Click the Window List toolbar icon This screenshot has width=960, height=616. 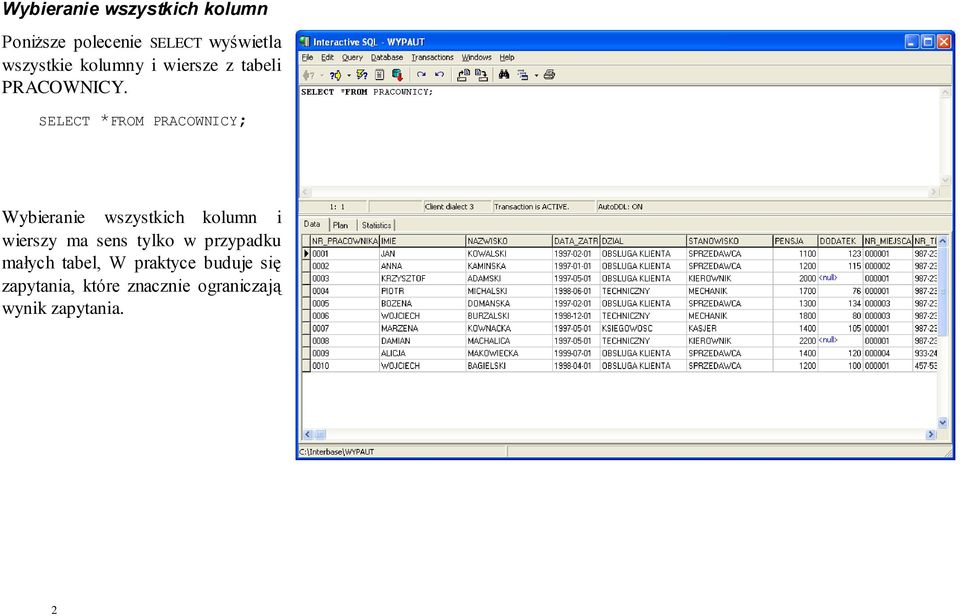click(522, 75)
